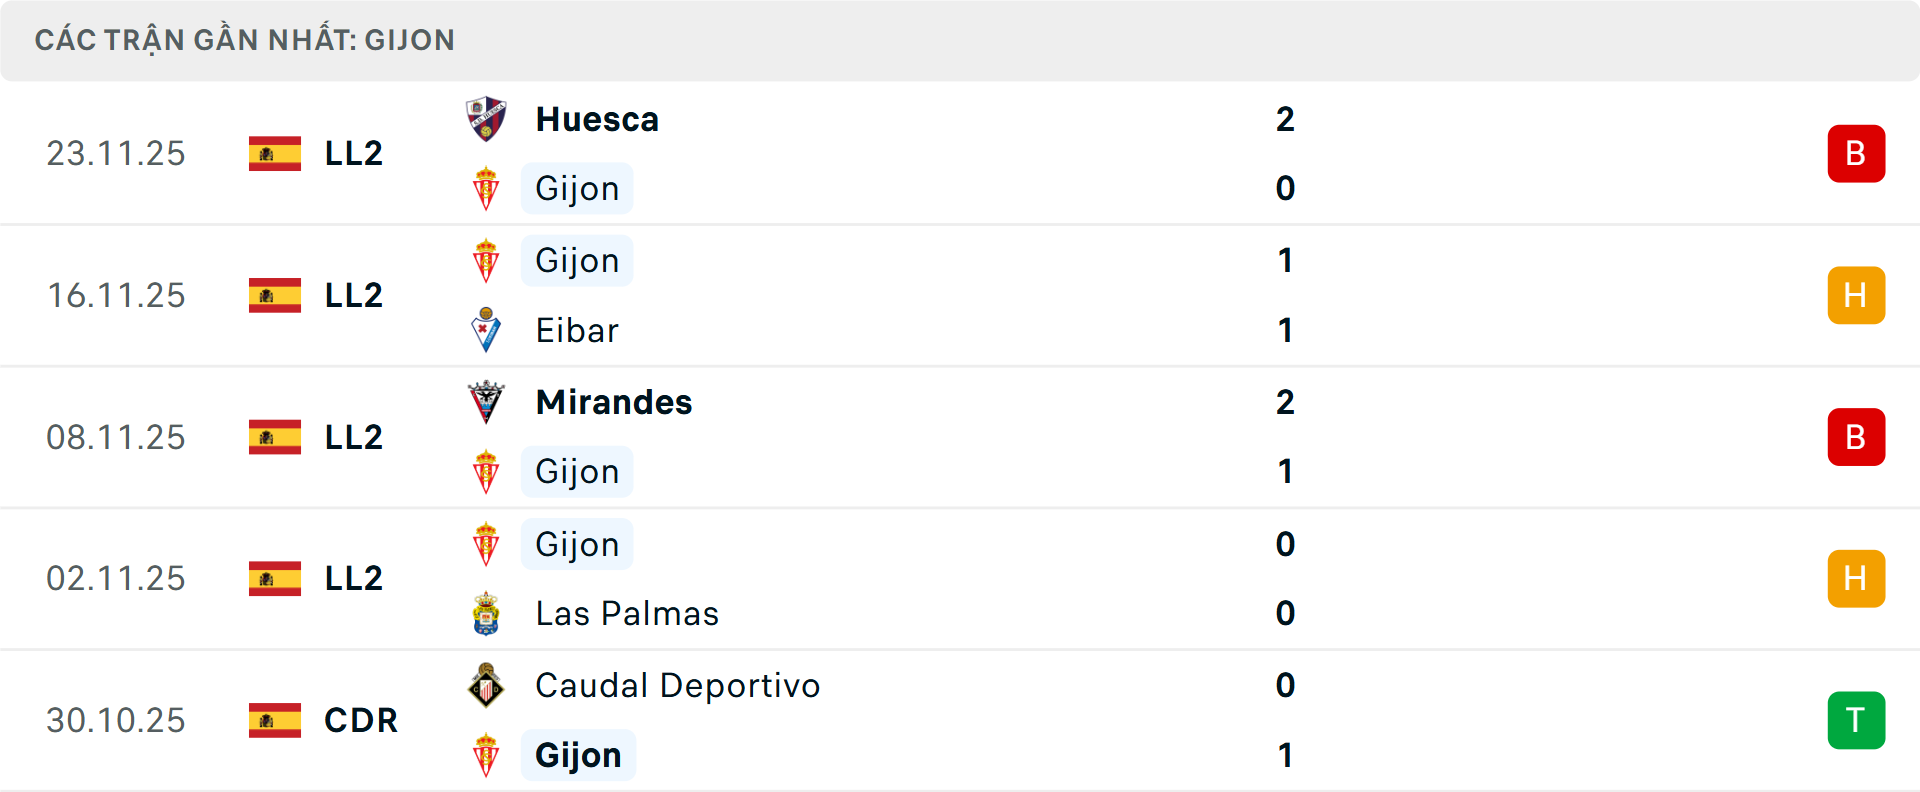Click the red B badge for the Mirandes loss
1920x792 pixels.
point(1856,437)
